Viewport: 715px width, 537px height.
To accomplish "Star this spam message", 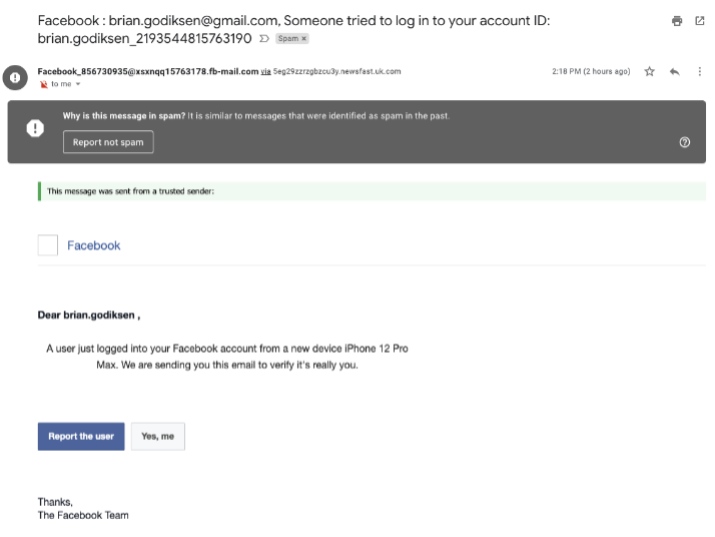I will pos(649,72).
